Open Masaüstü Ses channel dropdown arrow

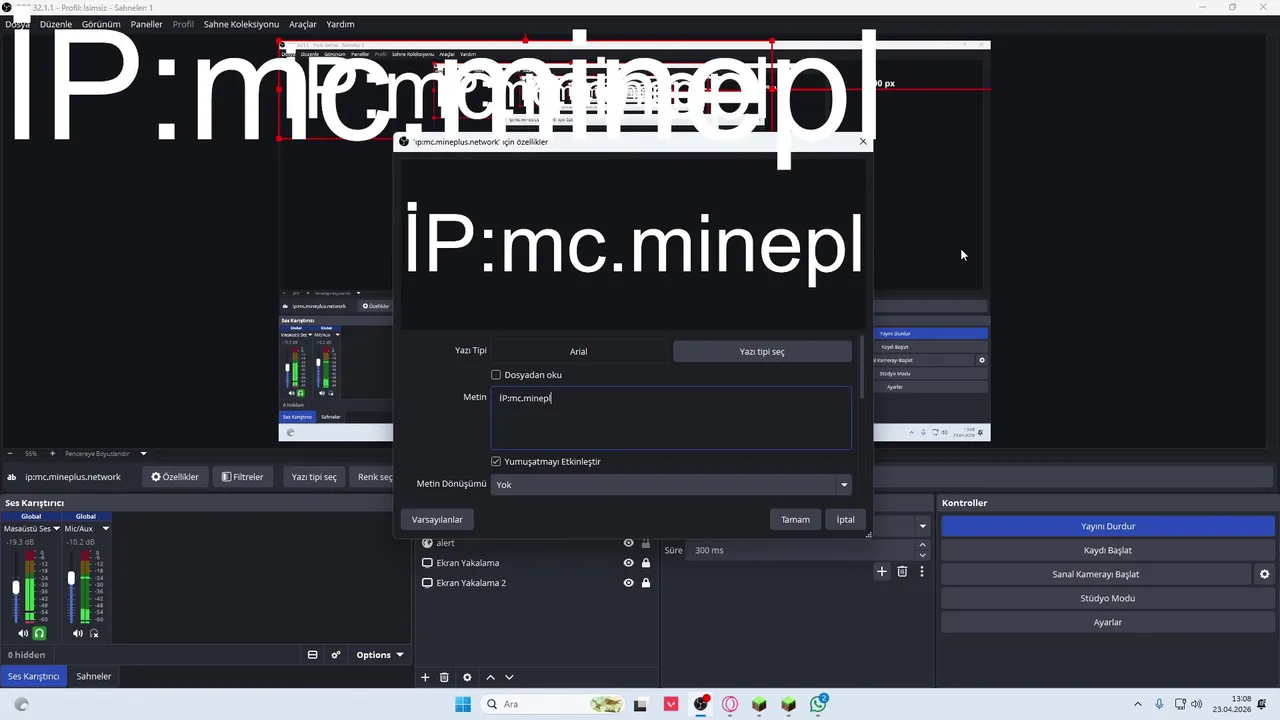coord(57,528)
